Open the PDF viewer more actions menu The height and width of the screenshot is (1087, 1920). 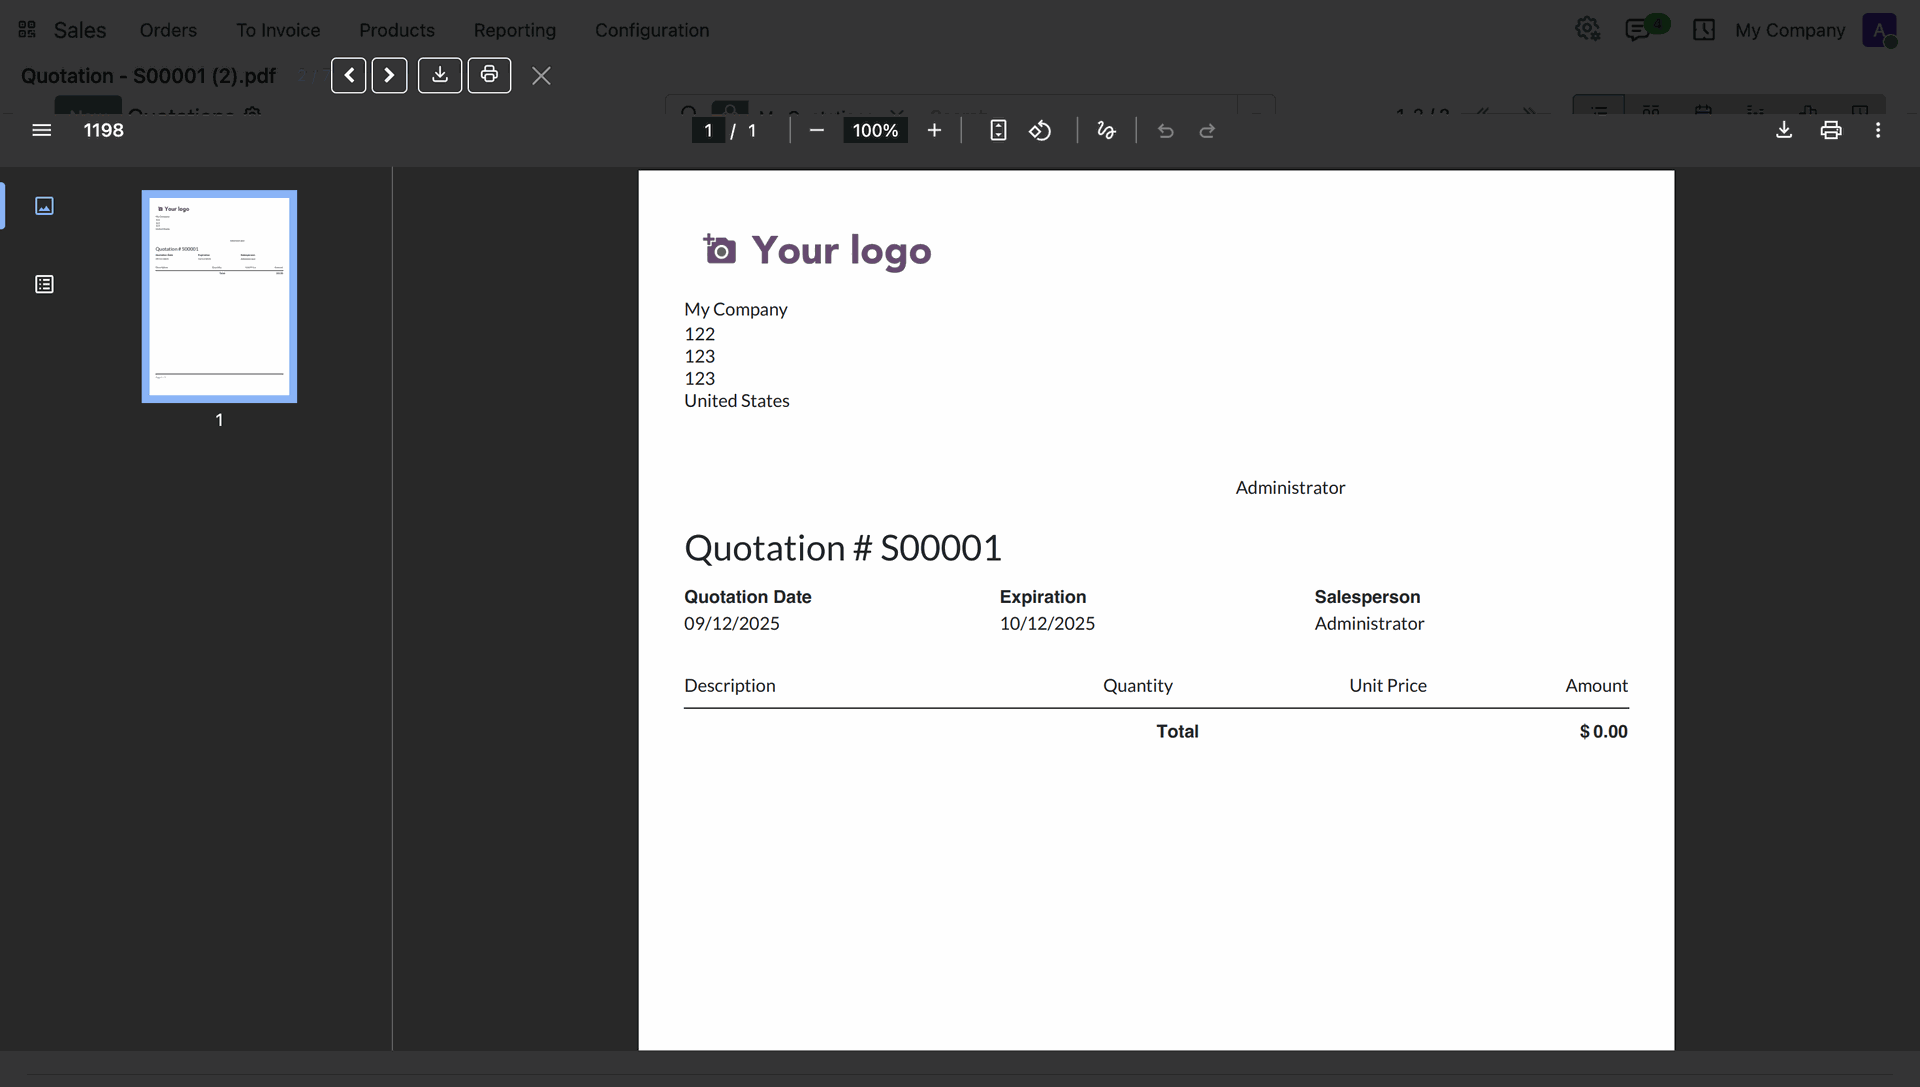click(x=1878, y=130)
